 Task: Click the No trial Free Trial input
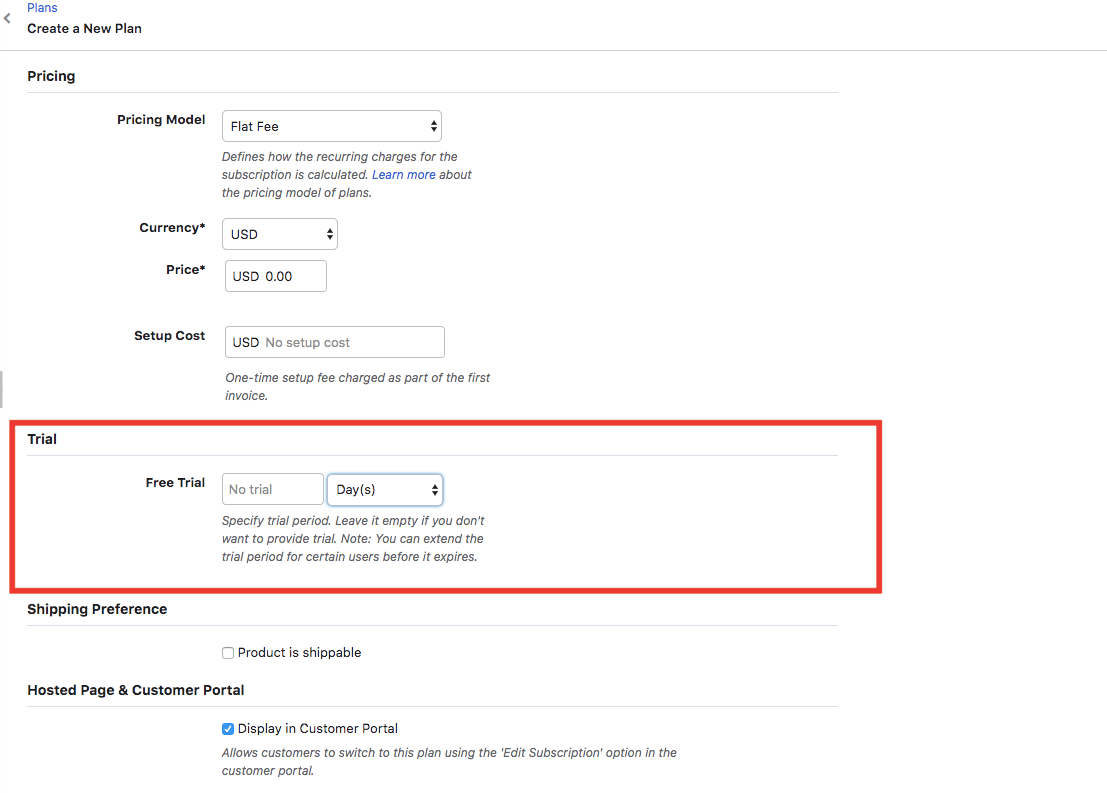272,489
